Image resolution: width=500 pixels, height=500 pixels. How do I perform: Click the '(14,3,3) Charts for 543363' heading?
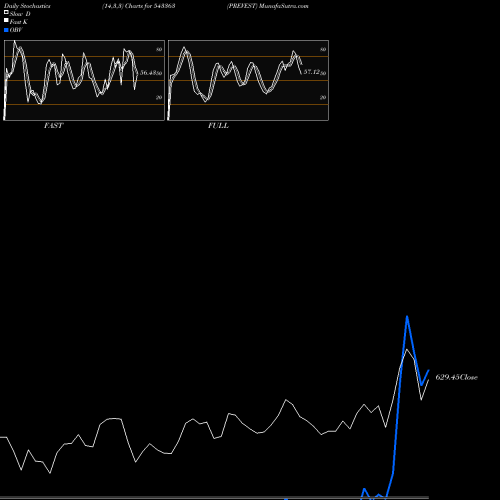(139, 6)
